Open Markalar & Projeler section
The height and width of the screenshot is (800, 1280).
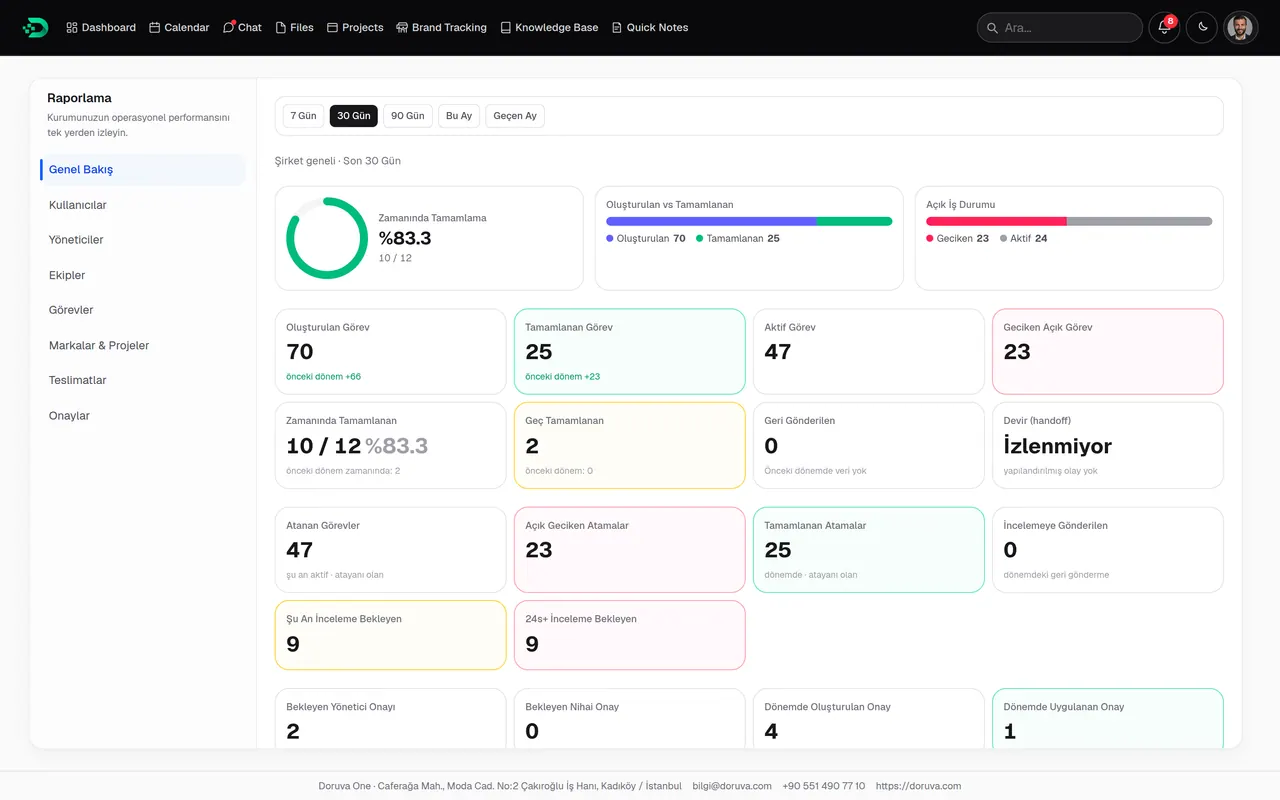143,345
